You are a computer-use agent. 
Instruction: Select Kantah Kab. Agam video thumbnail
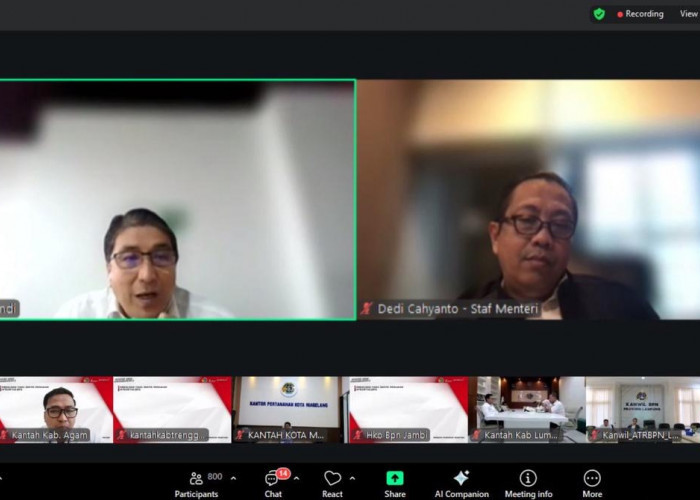click(x=55, y=409)
